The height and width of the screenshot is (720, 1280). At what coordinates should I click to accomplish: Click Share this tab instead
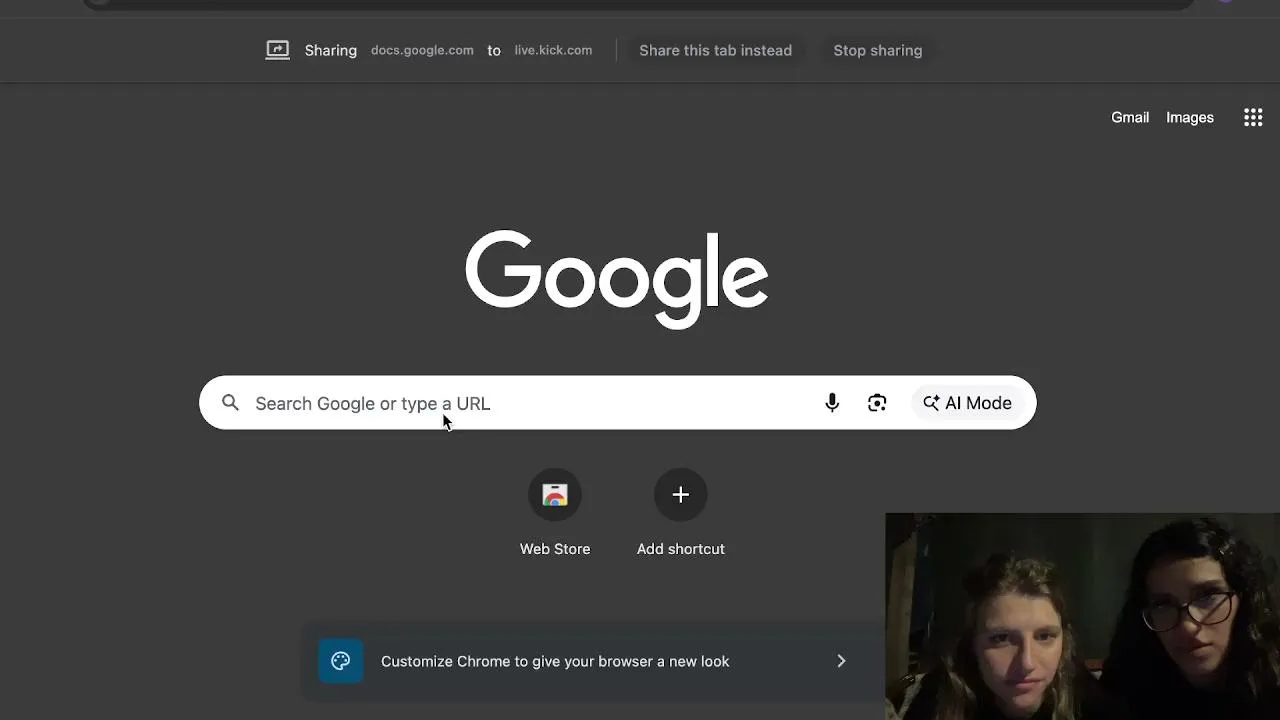716,50
